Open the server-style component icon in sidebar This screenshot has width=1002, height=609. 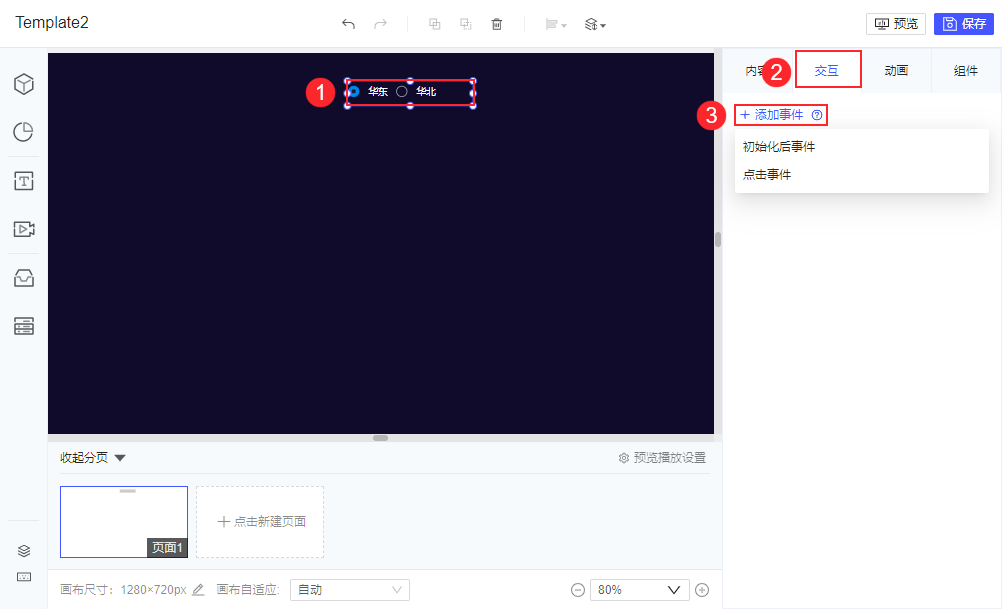point(24,326)
